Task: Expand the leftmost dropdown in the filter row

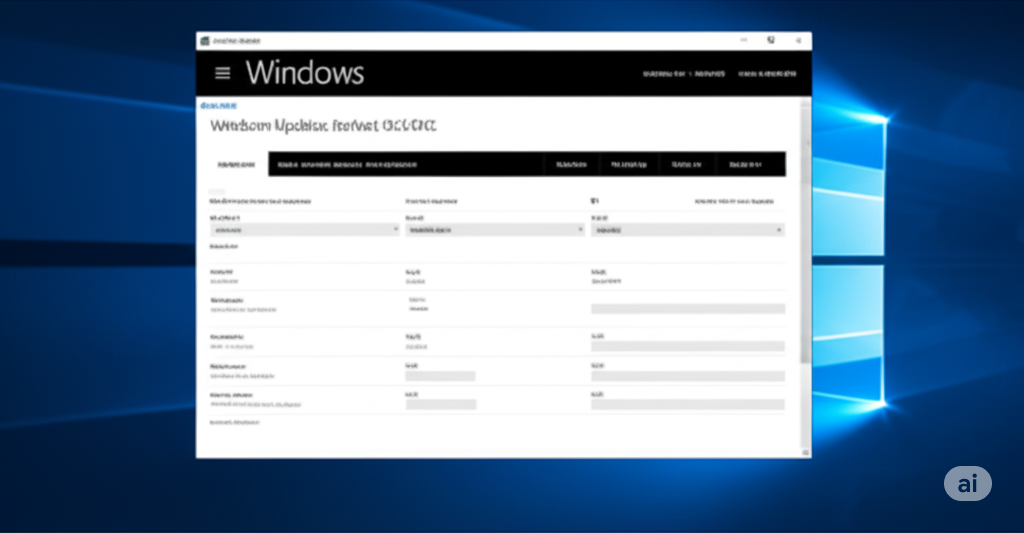Action: tap(304, 230)
